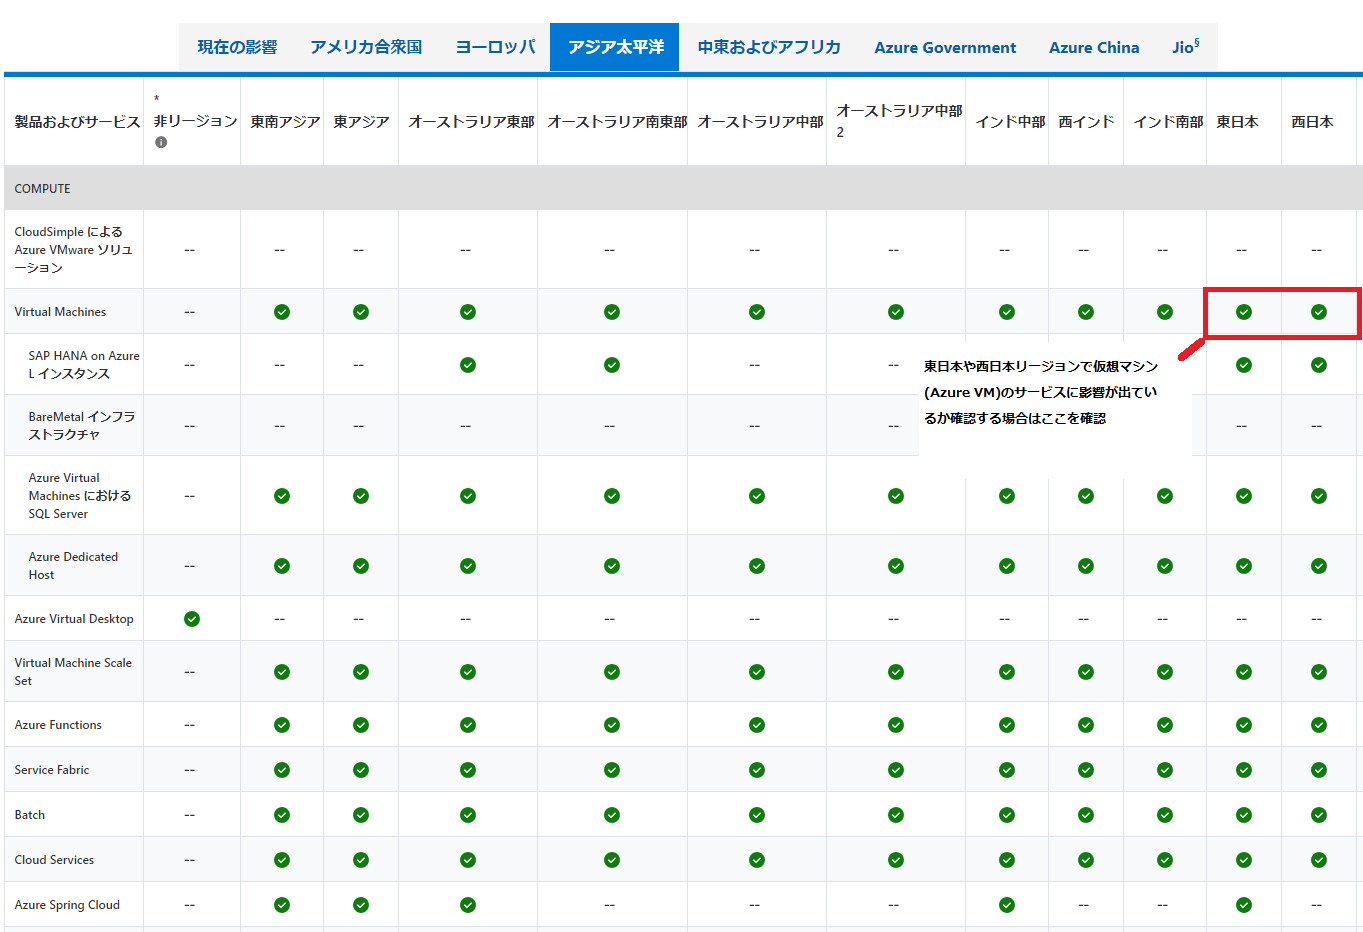The width and height of the screenshot is (1363, 932).
Task: Click SAP HANA checkmark under オーストラリア東部
Action: point(468,365)
